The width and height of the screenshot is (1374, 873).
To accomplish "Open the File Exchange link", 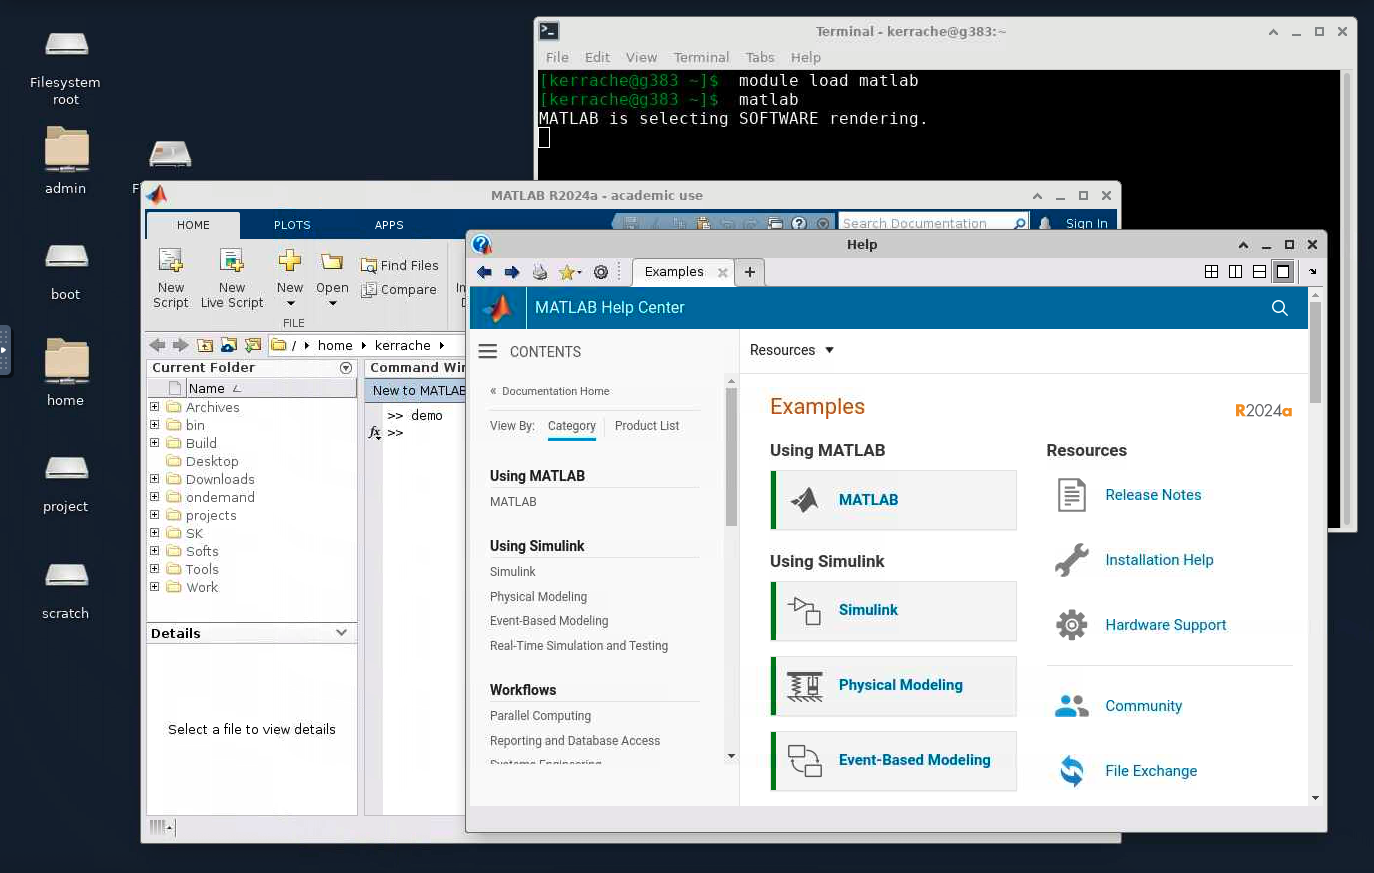I will [x=1151, y=771].
